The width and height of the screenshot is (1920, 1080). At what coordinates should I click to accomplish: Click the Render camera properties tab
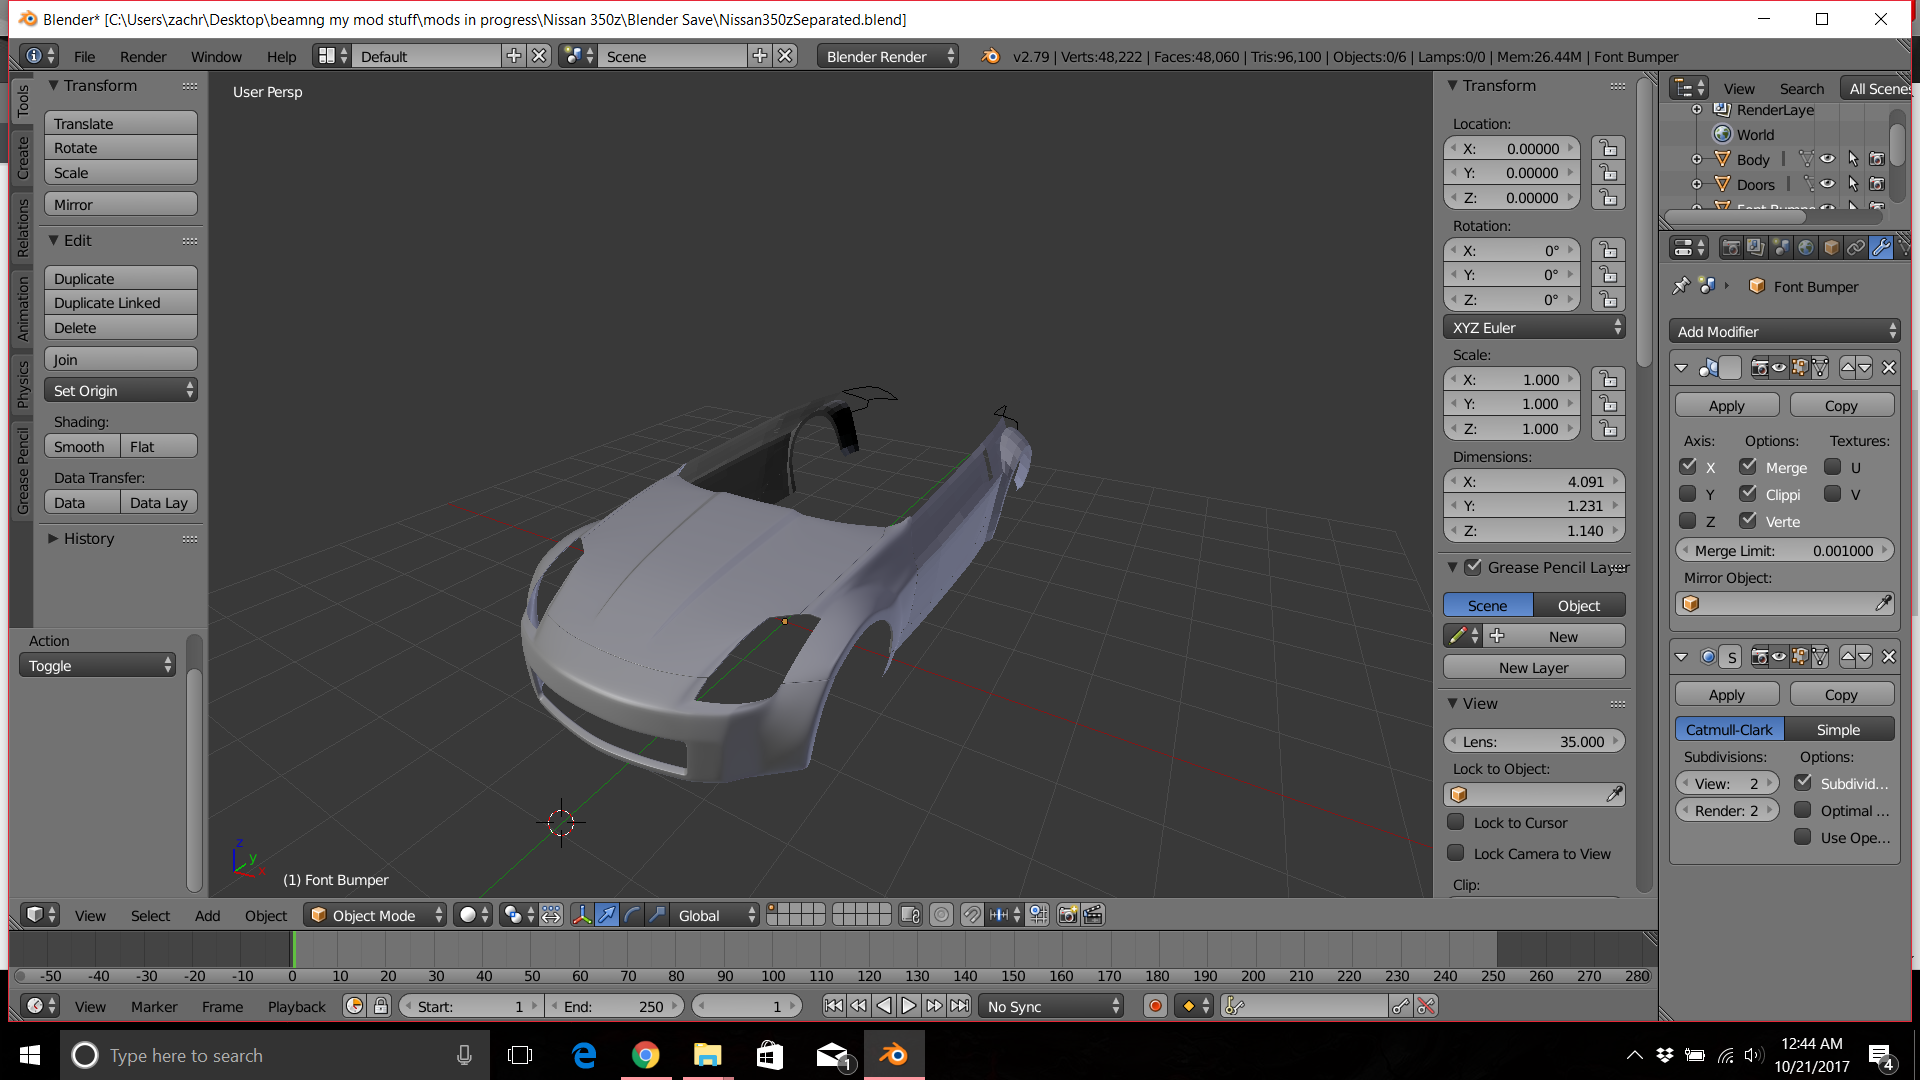coord(1731,247)
